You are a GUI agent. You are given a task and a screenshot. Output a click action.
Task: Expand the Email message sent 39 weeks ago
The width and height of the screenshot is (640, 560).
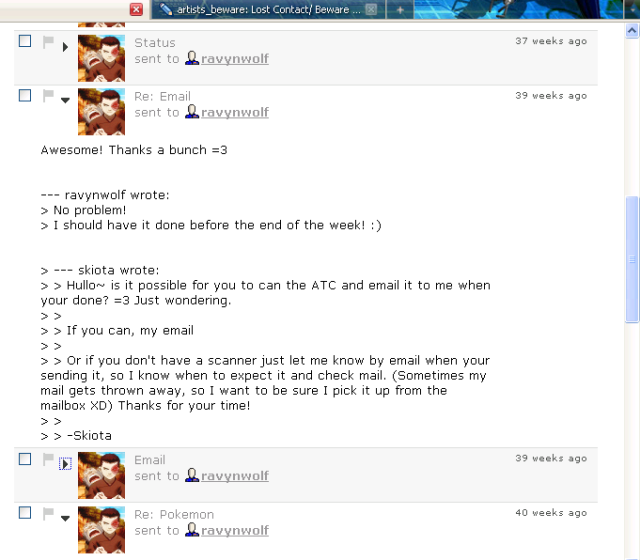coord(65,464)
